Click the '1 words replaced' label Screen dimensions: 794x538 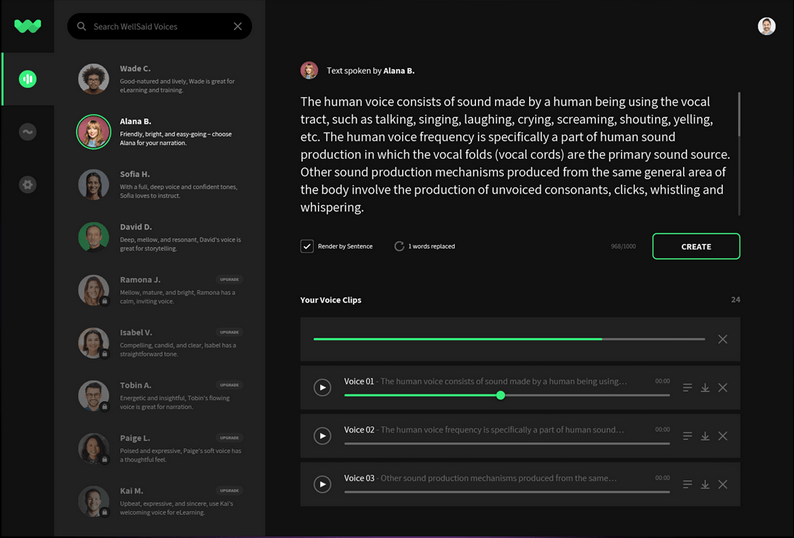431,246
